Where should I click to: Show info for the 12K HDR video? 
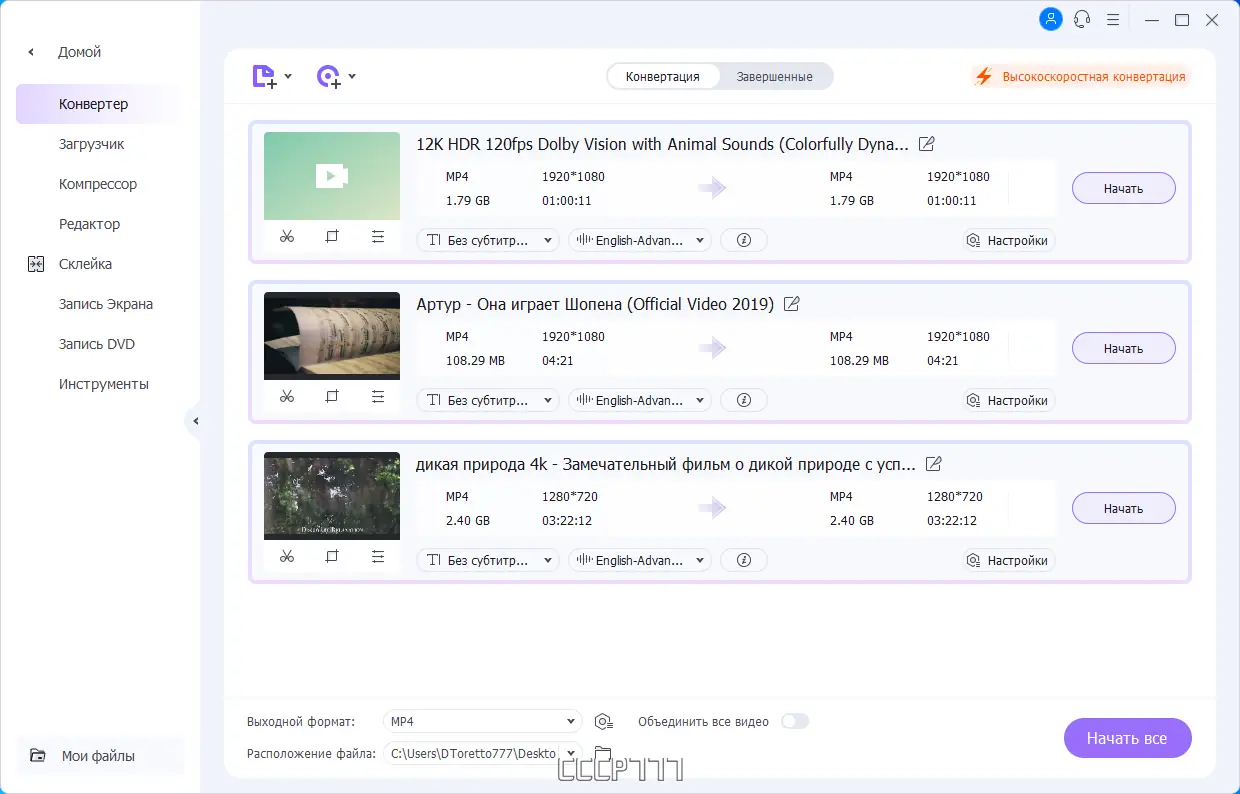coord(743,240)
